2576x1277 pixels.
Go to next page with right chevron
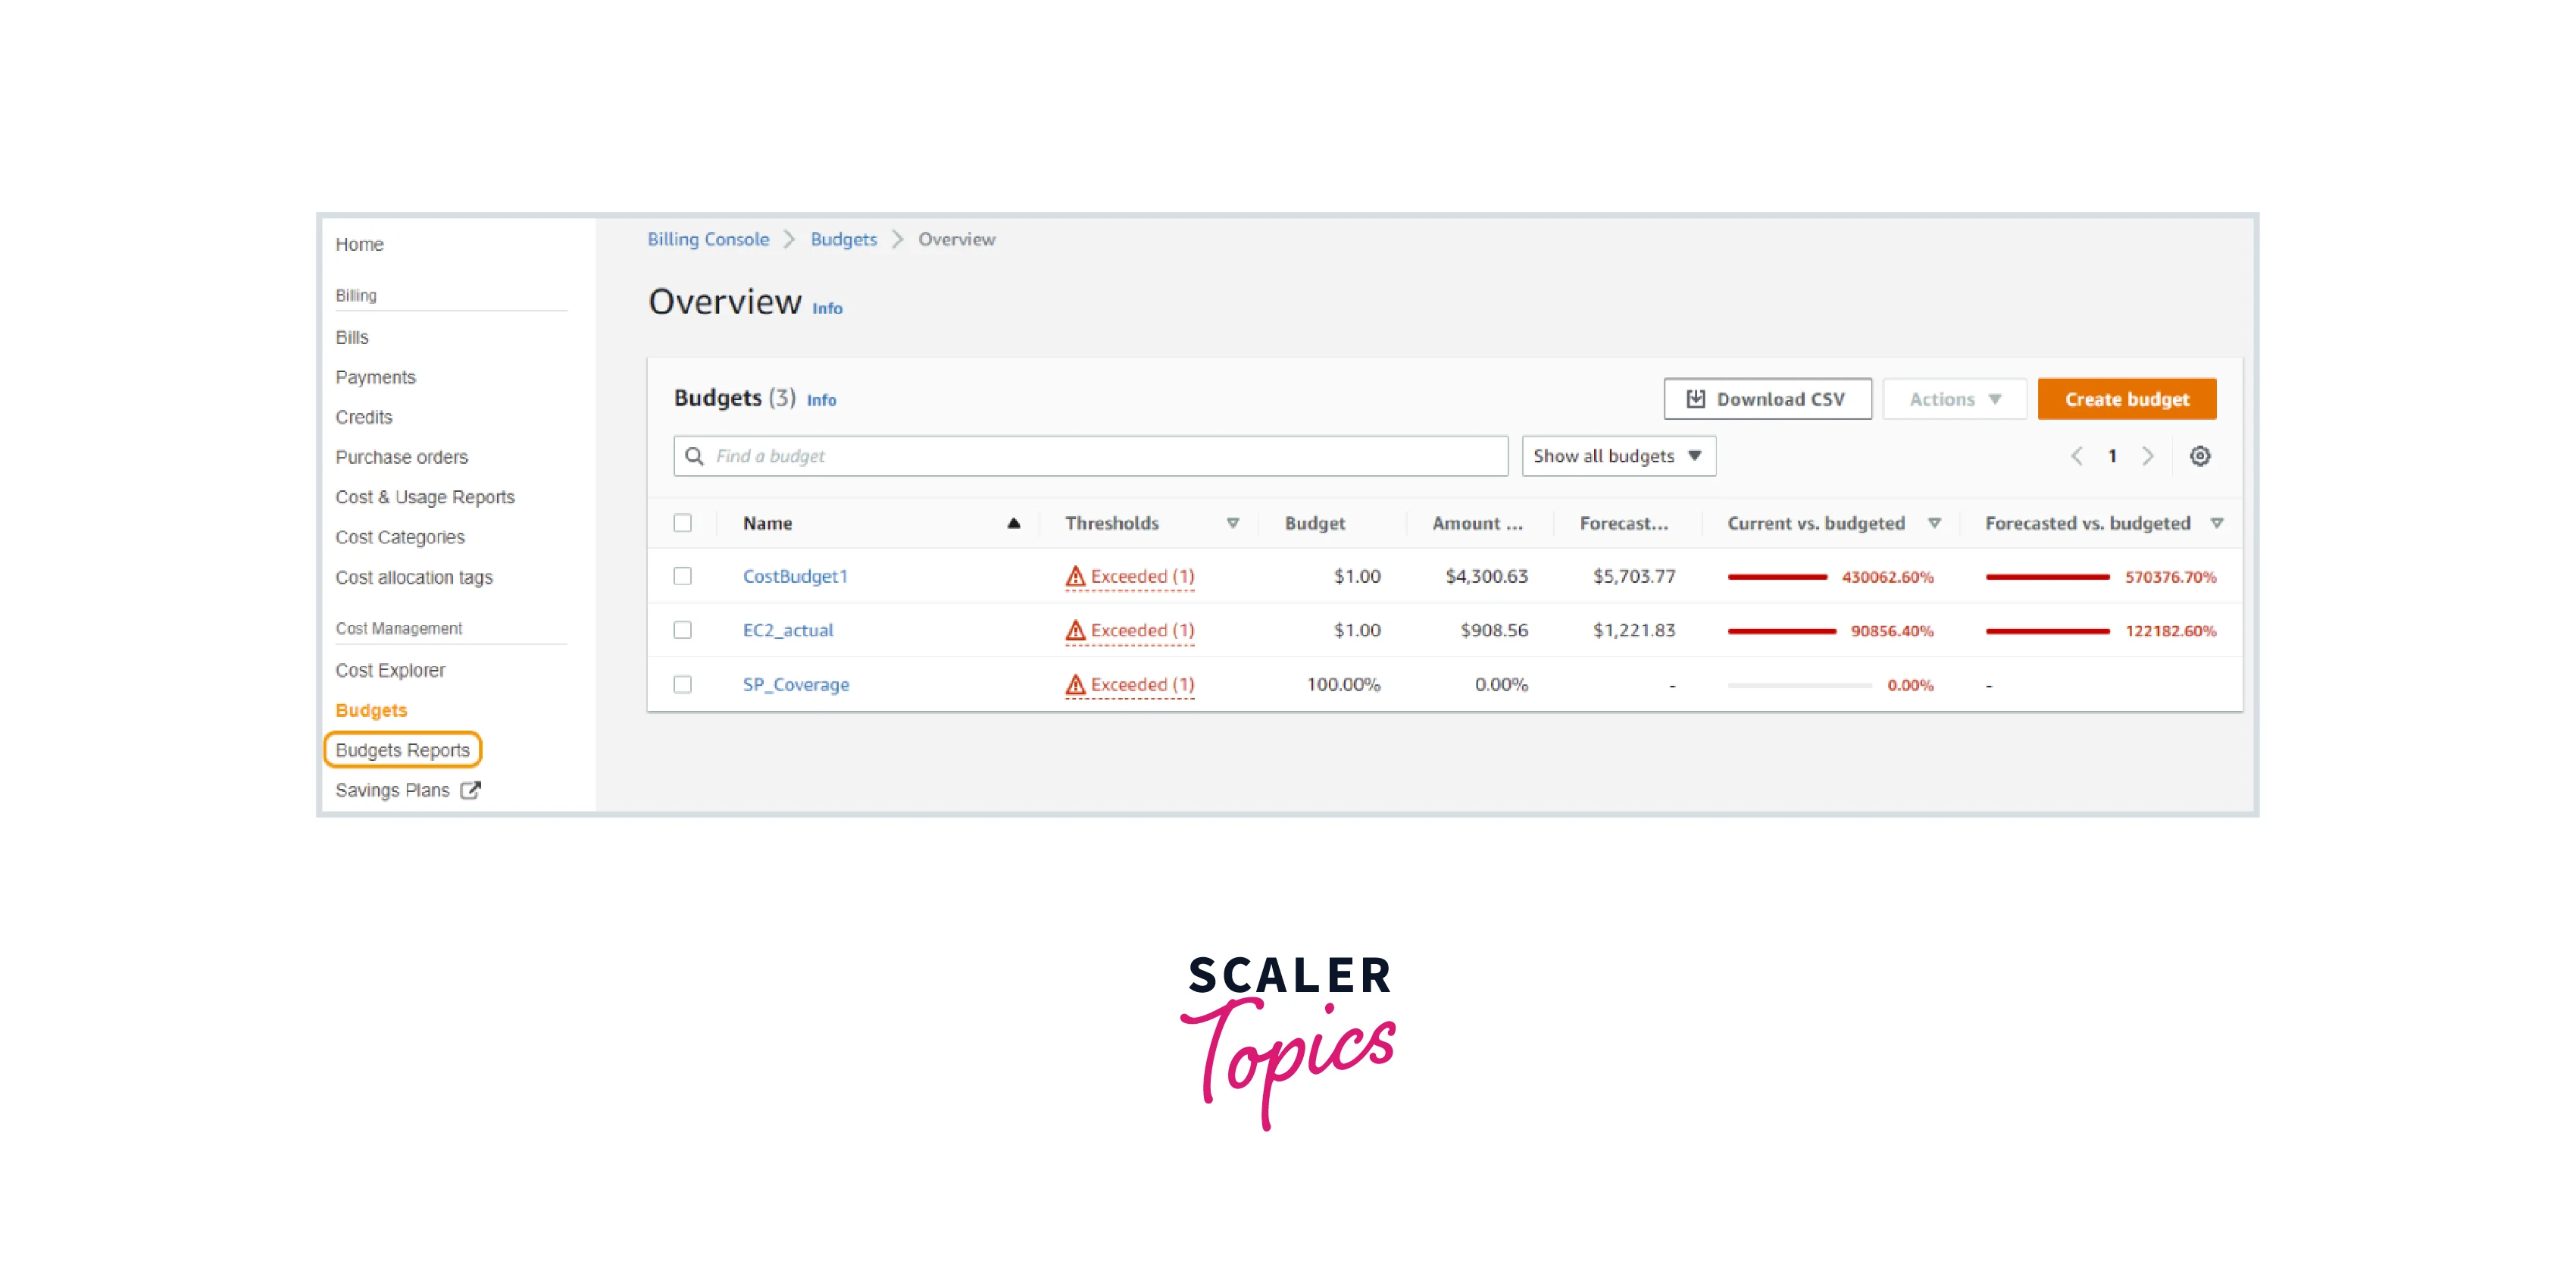click(2147, 456)
